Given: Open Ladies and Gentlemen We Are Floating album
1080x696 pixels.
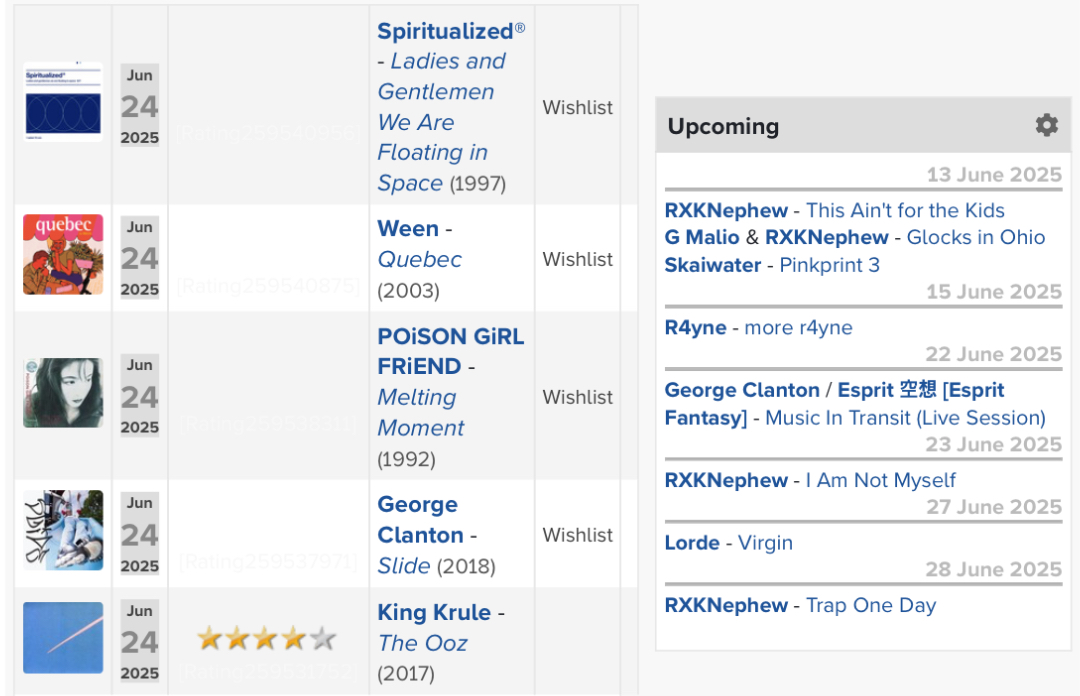Looking at the screenshot, I should (x=442, y=122).
